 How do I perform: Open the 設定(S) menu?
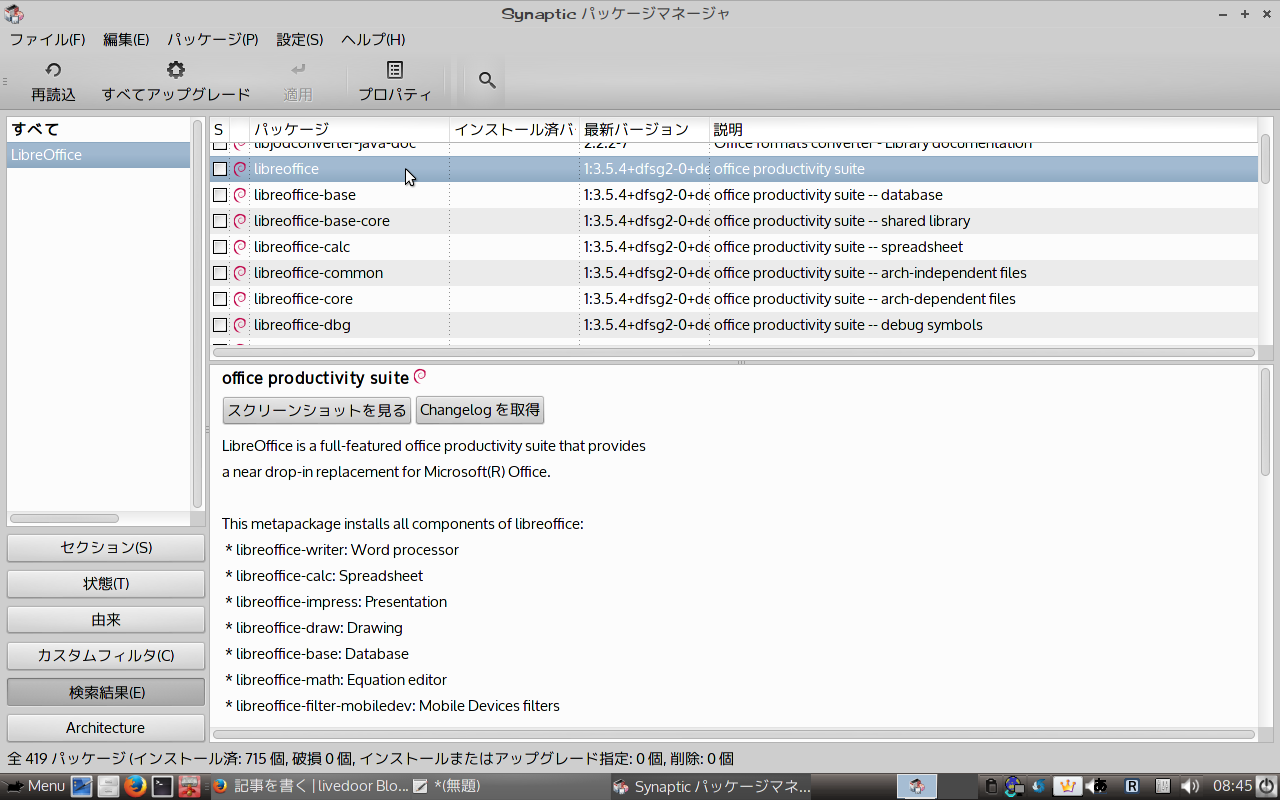[x=300, y=39]
